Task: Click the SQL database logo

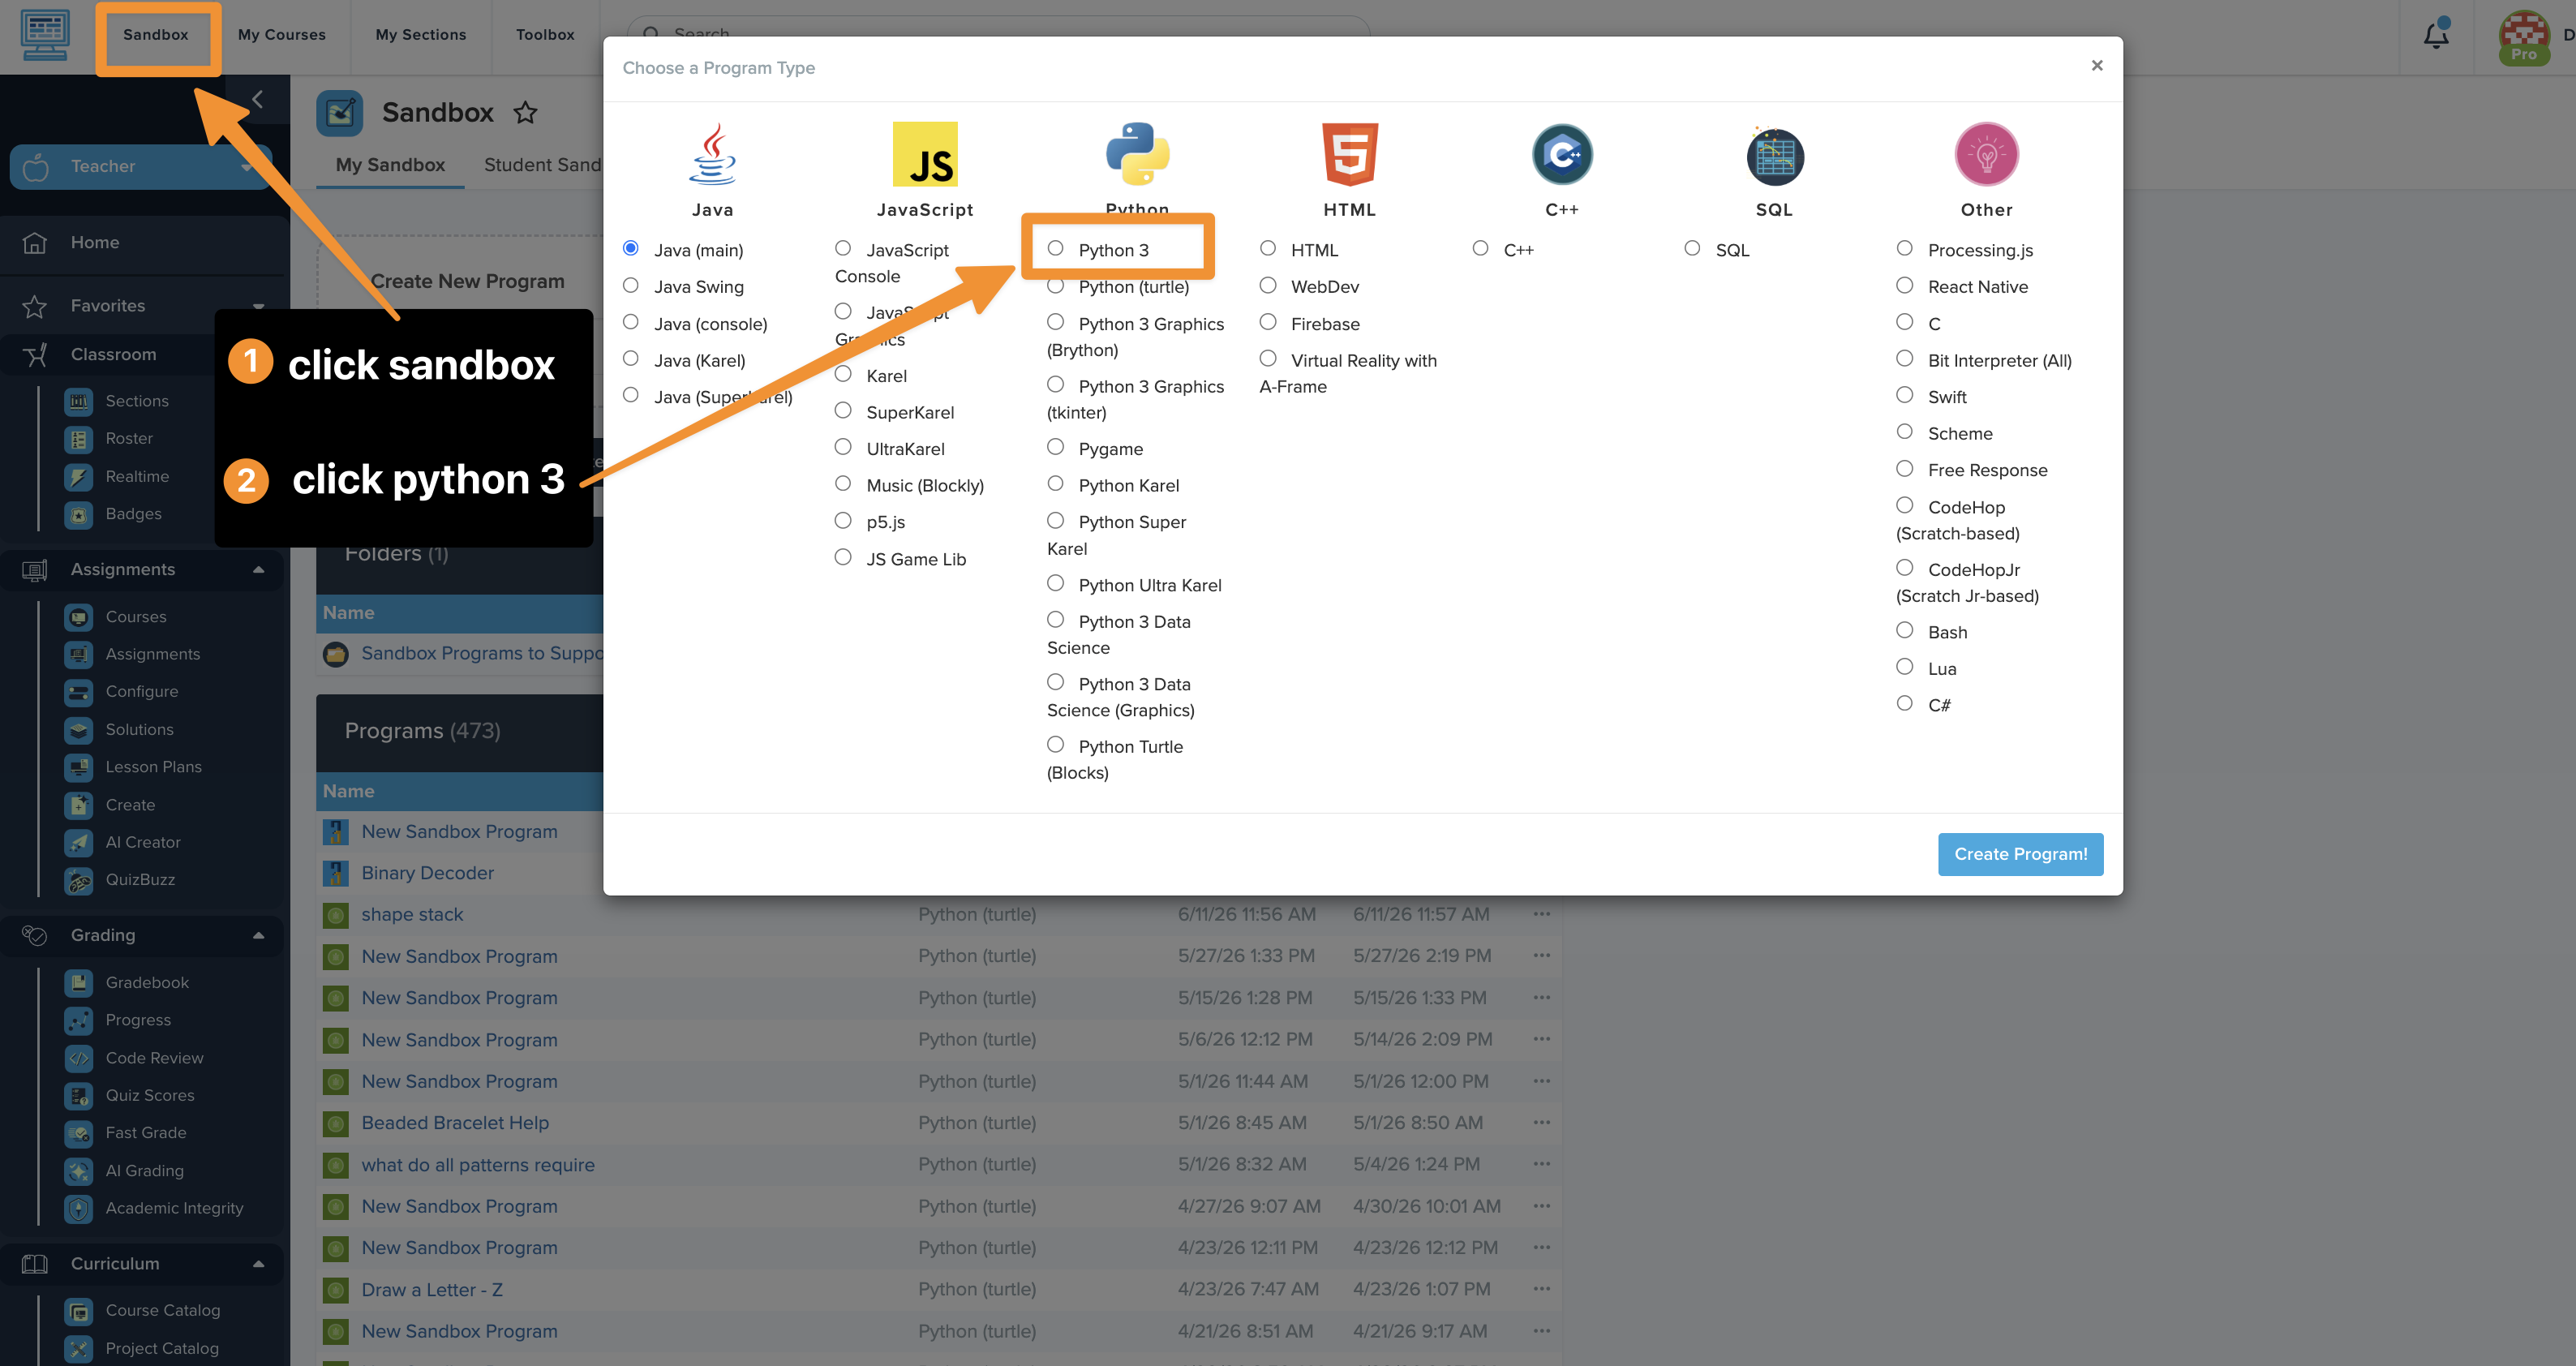Action: click(1775, 155)
